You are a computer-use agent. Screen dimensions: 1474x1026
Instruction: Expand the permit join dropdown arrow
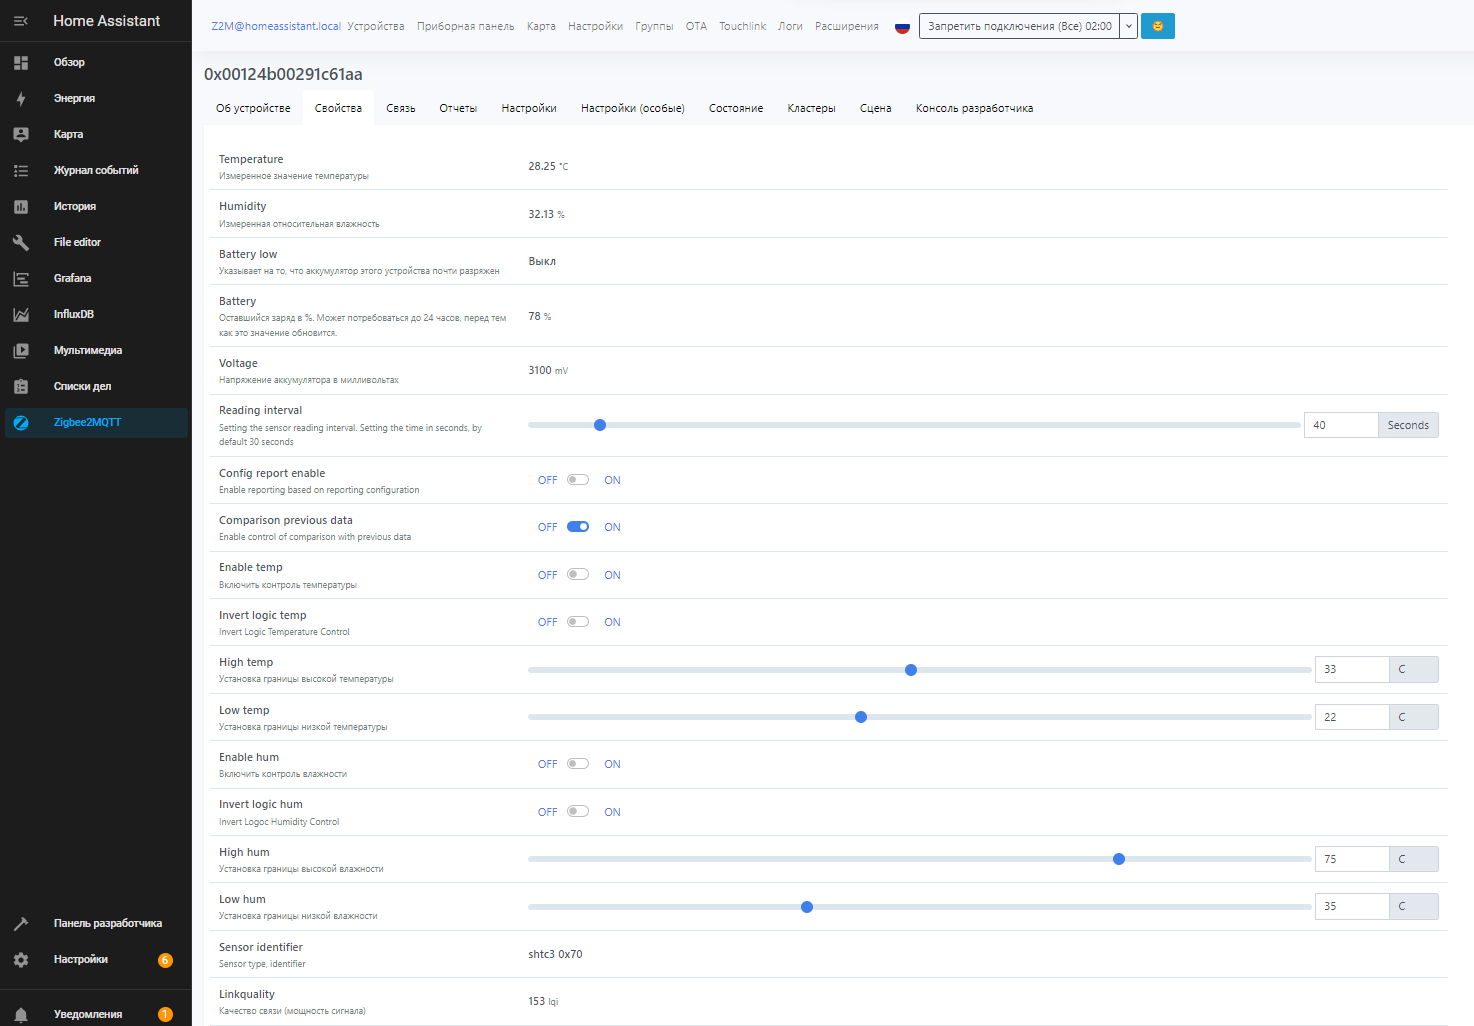coord(1129,26)
